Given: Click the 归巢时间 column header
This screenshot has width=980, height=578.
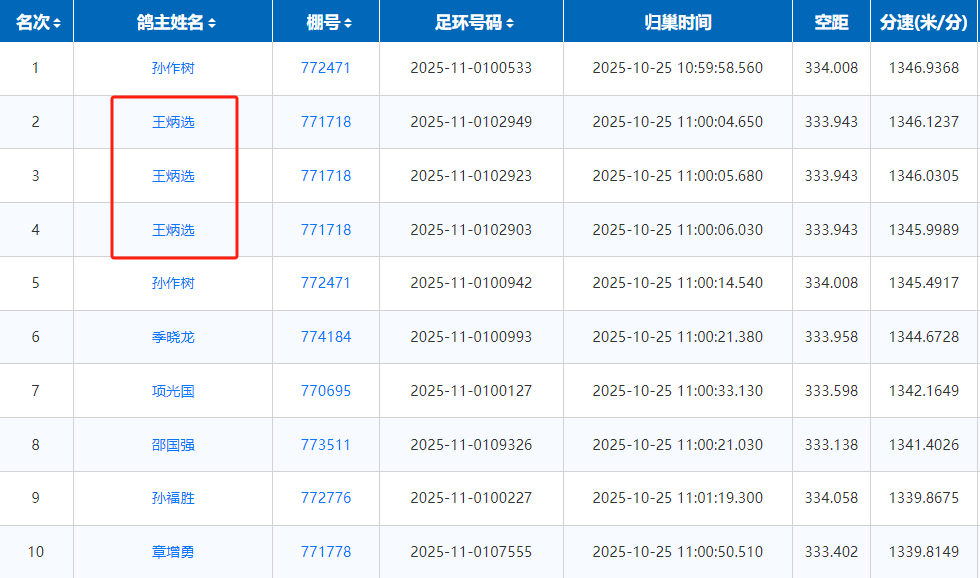Looking at the screenshot, I should 677,22.
